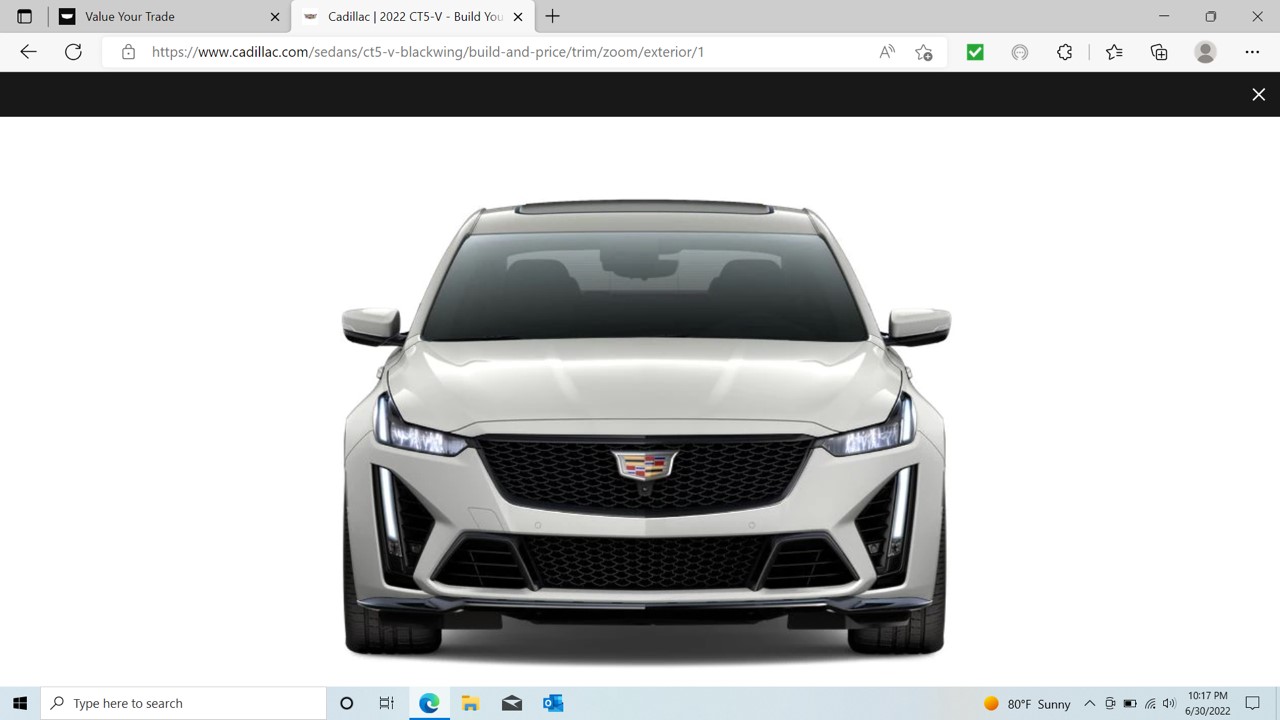Viewport: 1280px width, 720px height.
Task: Open the notification center
Action: 1252,704
